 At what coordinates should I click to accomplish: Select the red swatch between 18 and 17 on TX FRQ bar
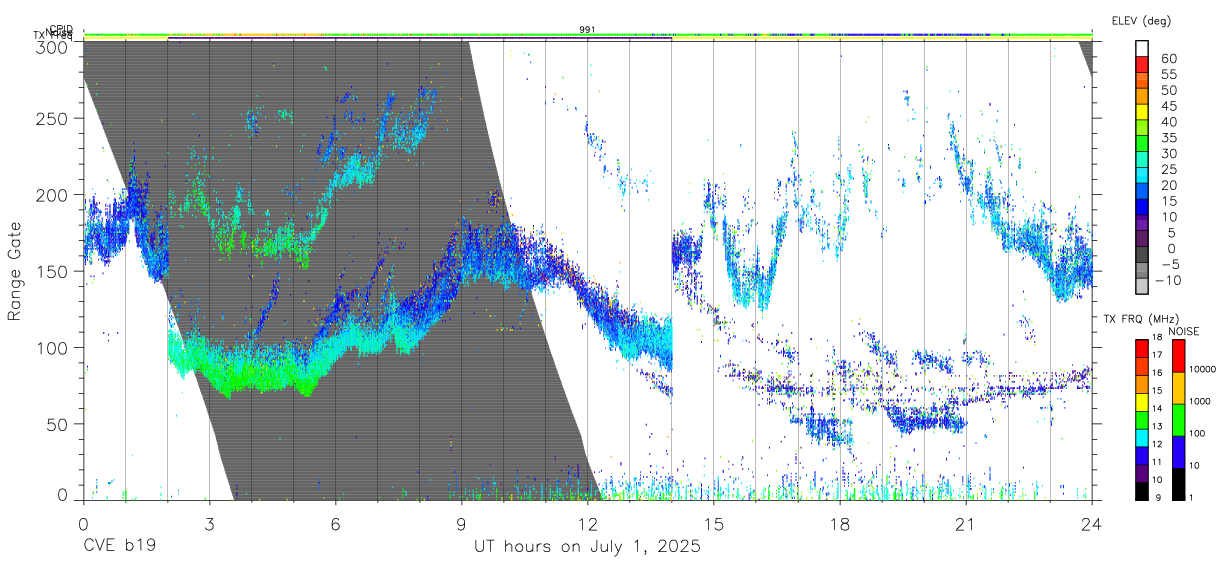coord(1142,348)
